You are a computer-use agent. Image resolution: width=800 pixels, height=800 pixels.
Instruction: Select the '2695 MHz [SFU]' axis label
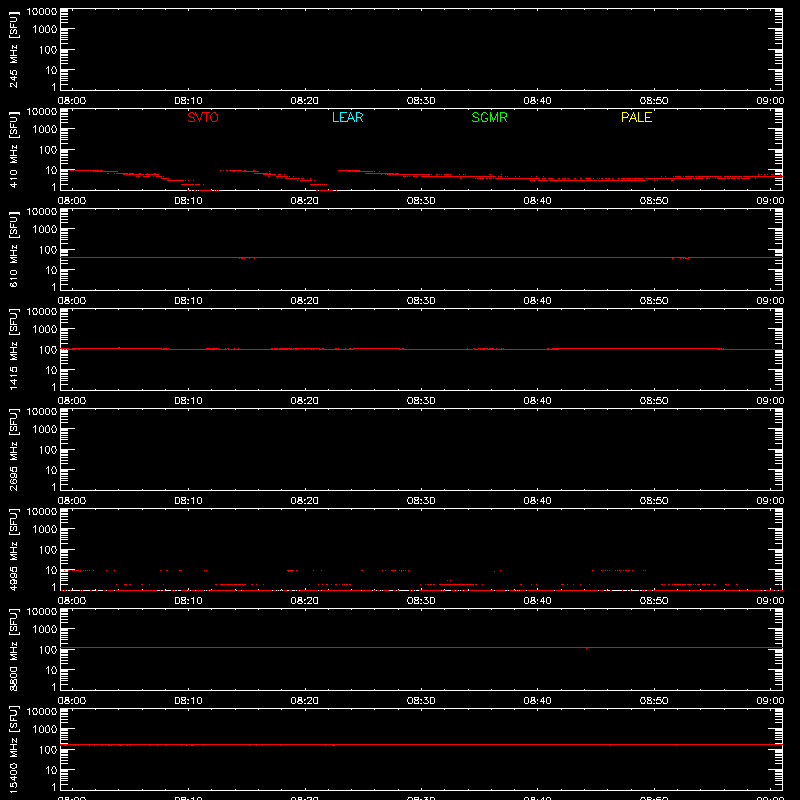(13, 449)
